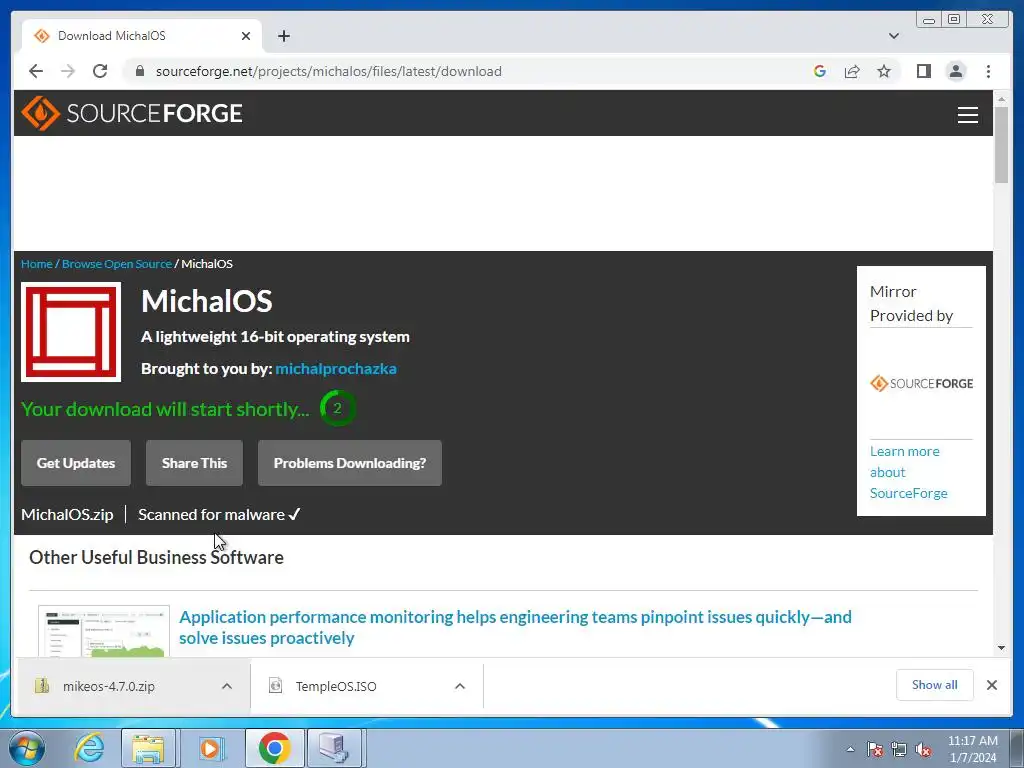Click the Scanned for malware text
Image resolution: width=1024 pixels, height=768 pixels.
219,515
